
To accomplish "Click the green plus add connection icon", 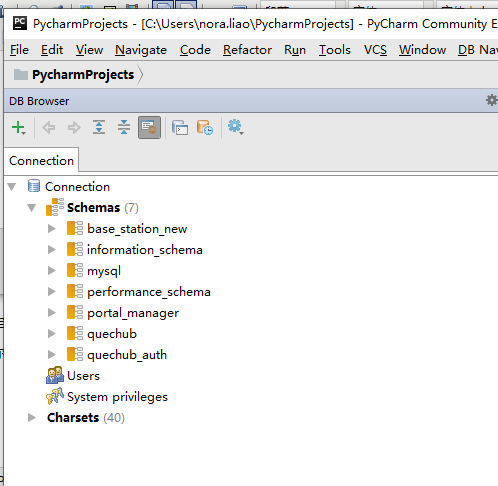I will tap(18, 128).
